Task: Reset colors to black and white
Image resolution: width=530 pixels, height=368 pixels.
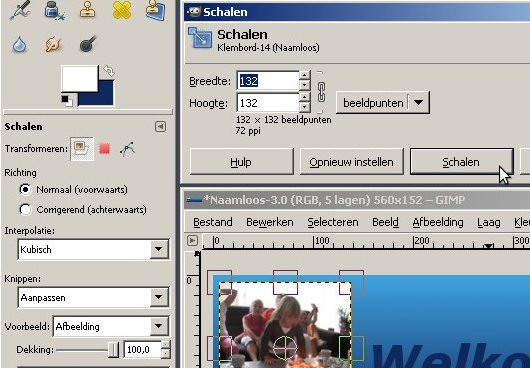Action: pos(67,101)
